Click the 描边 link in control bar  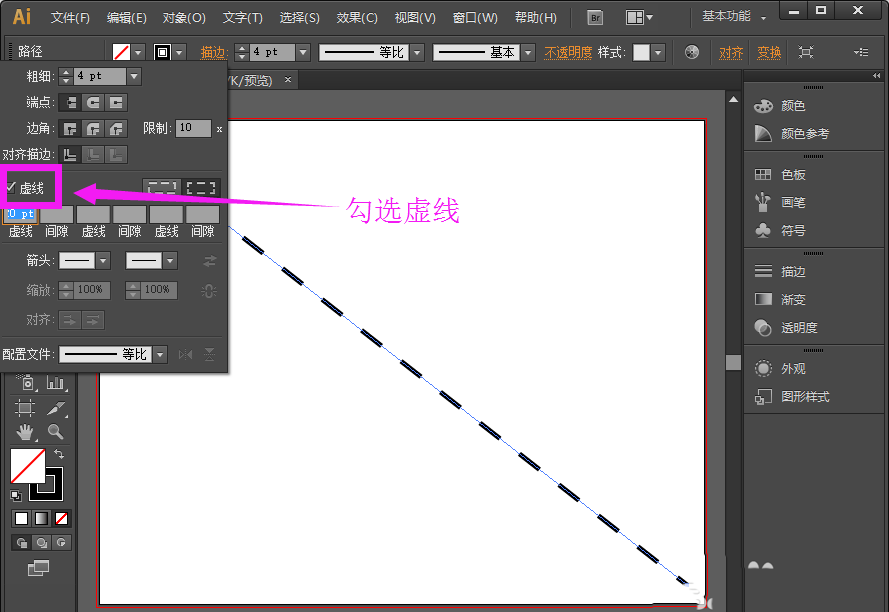(x=214, y=52)
